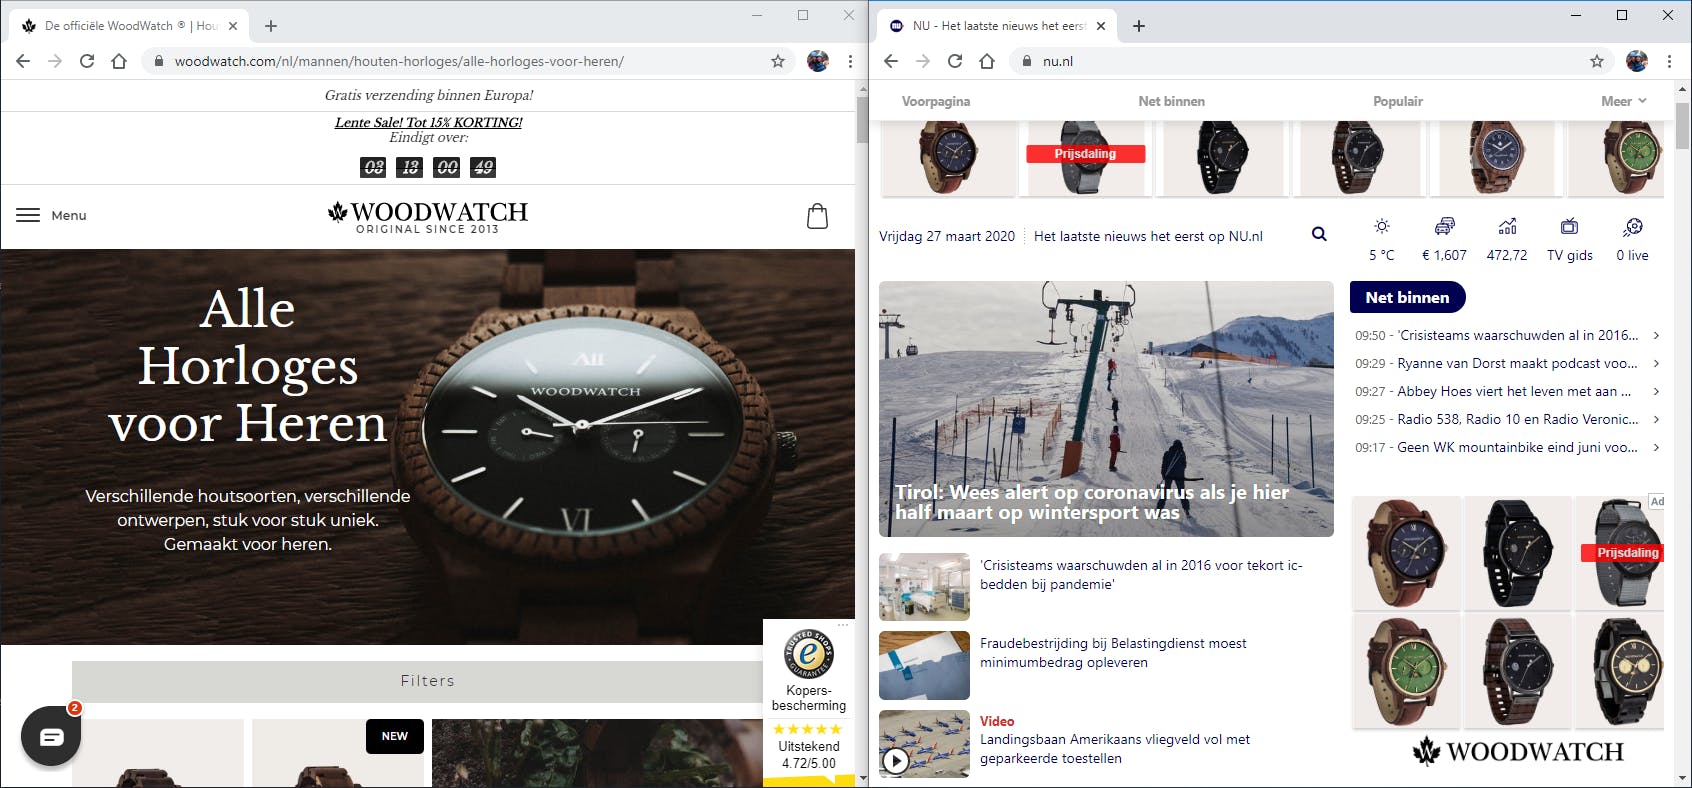
Task: Select the Net binnen tab on NU.nl
Action: click(1171, 101)
